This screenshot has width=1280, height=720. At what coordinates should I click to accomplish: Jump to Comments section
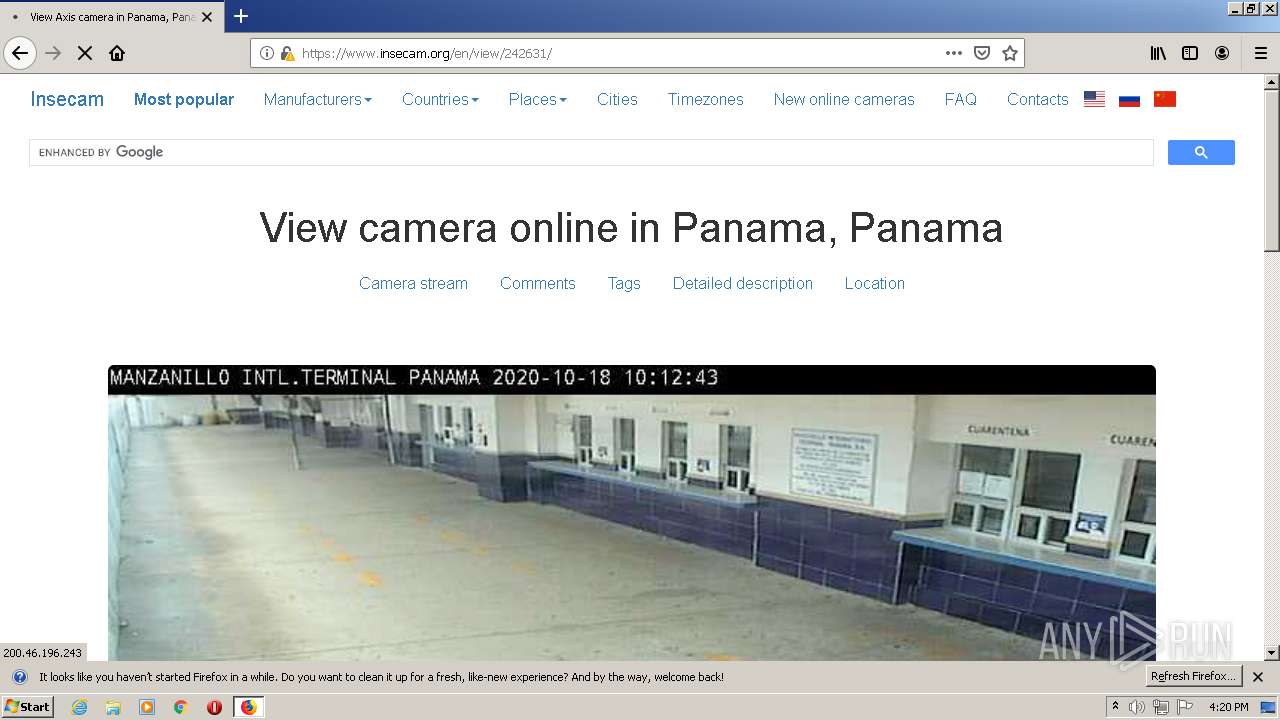pos(538,283)
